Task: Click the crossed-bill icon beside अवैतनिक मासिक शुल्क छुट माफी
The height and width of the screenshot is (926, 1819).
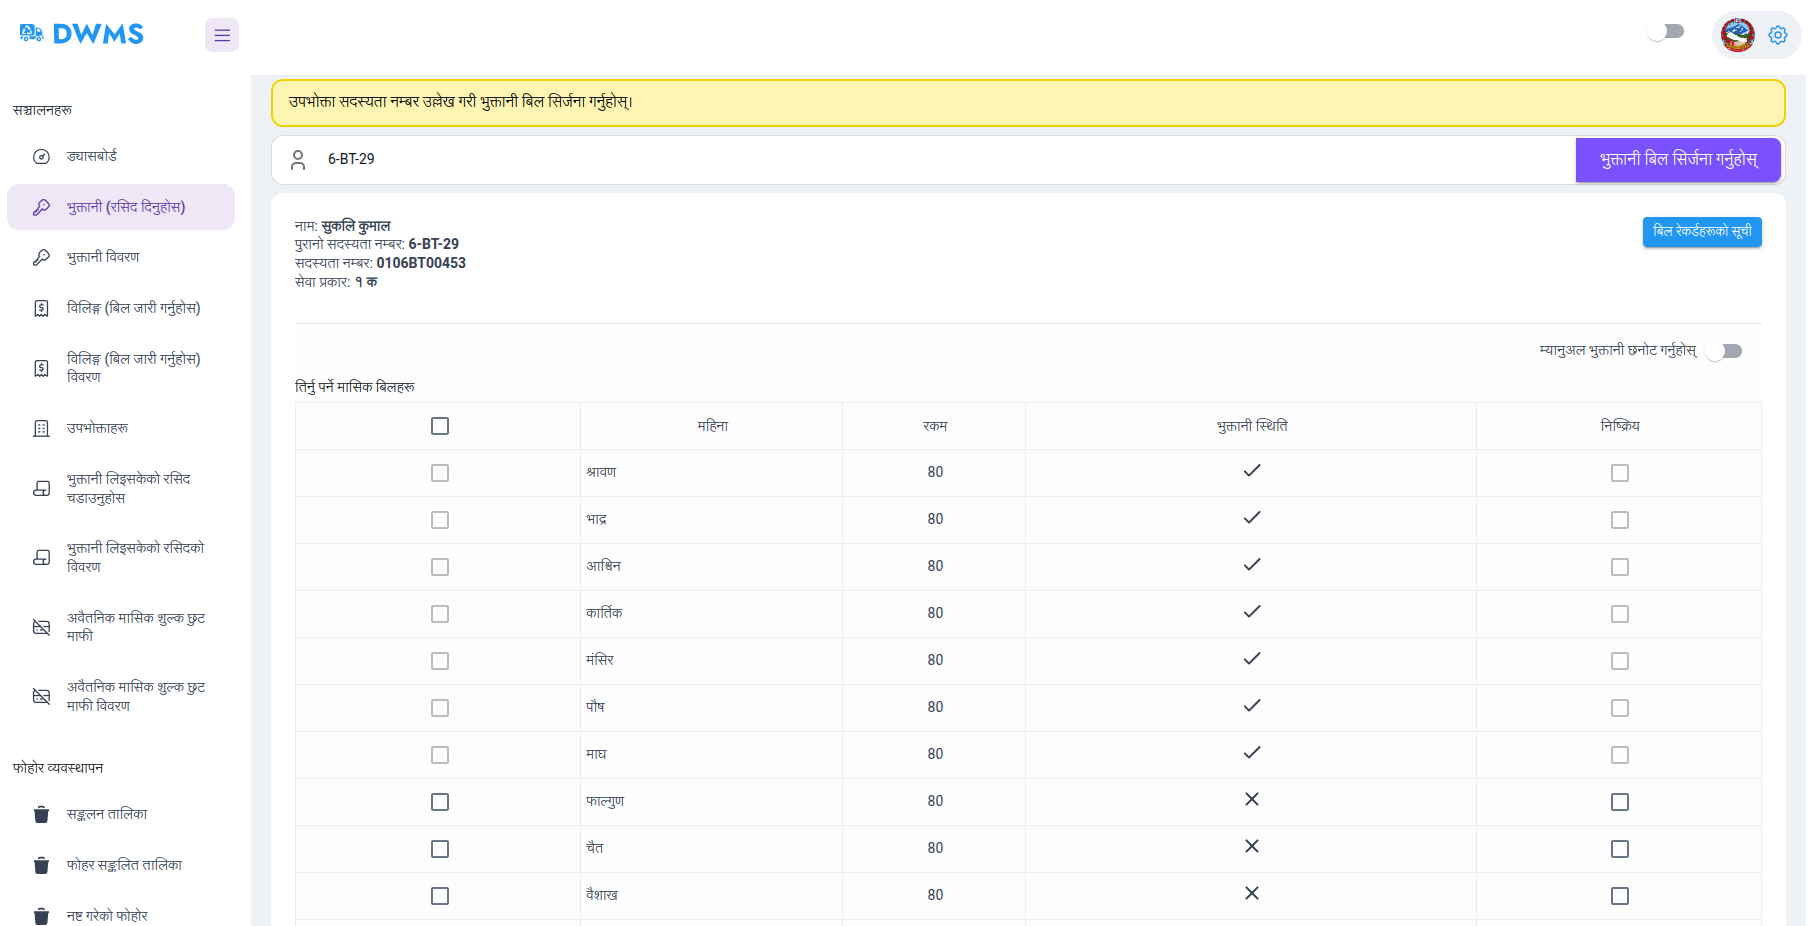Action: (41, 627)
